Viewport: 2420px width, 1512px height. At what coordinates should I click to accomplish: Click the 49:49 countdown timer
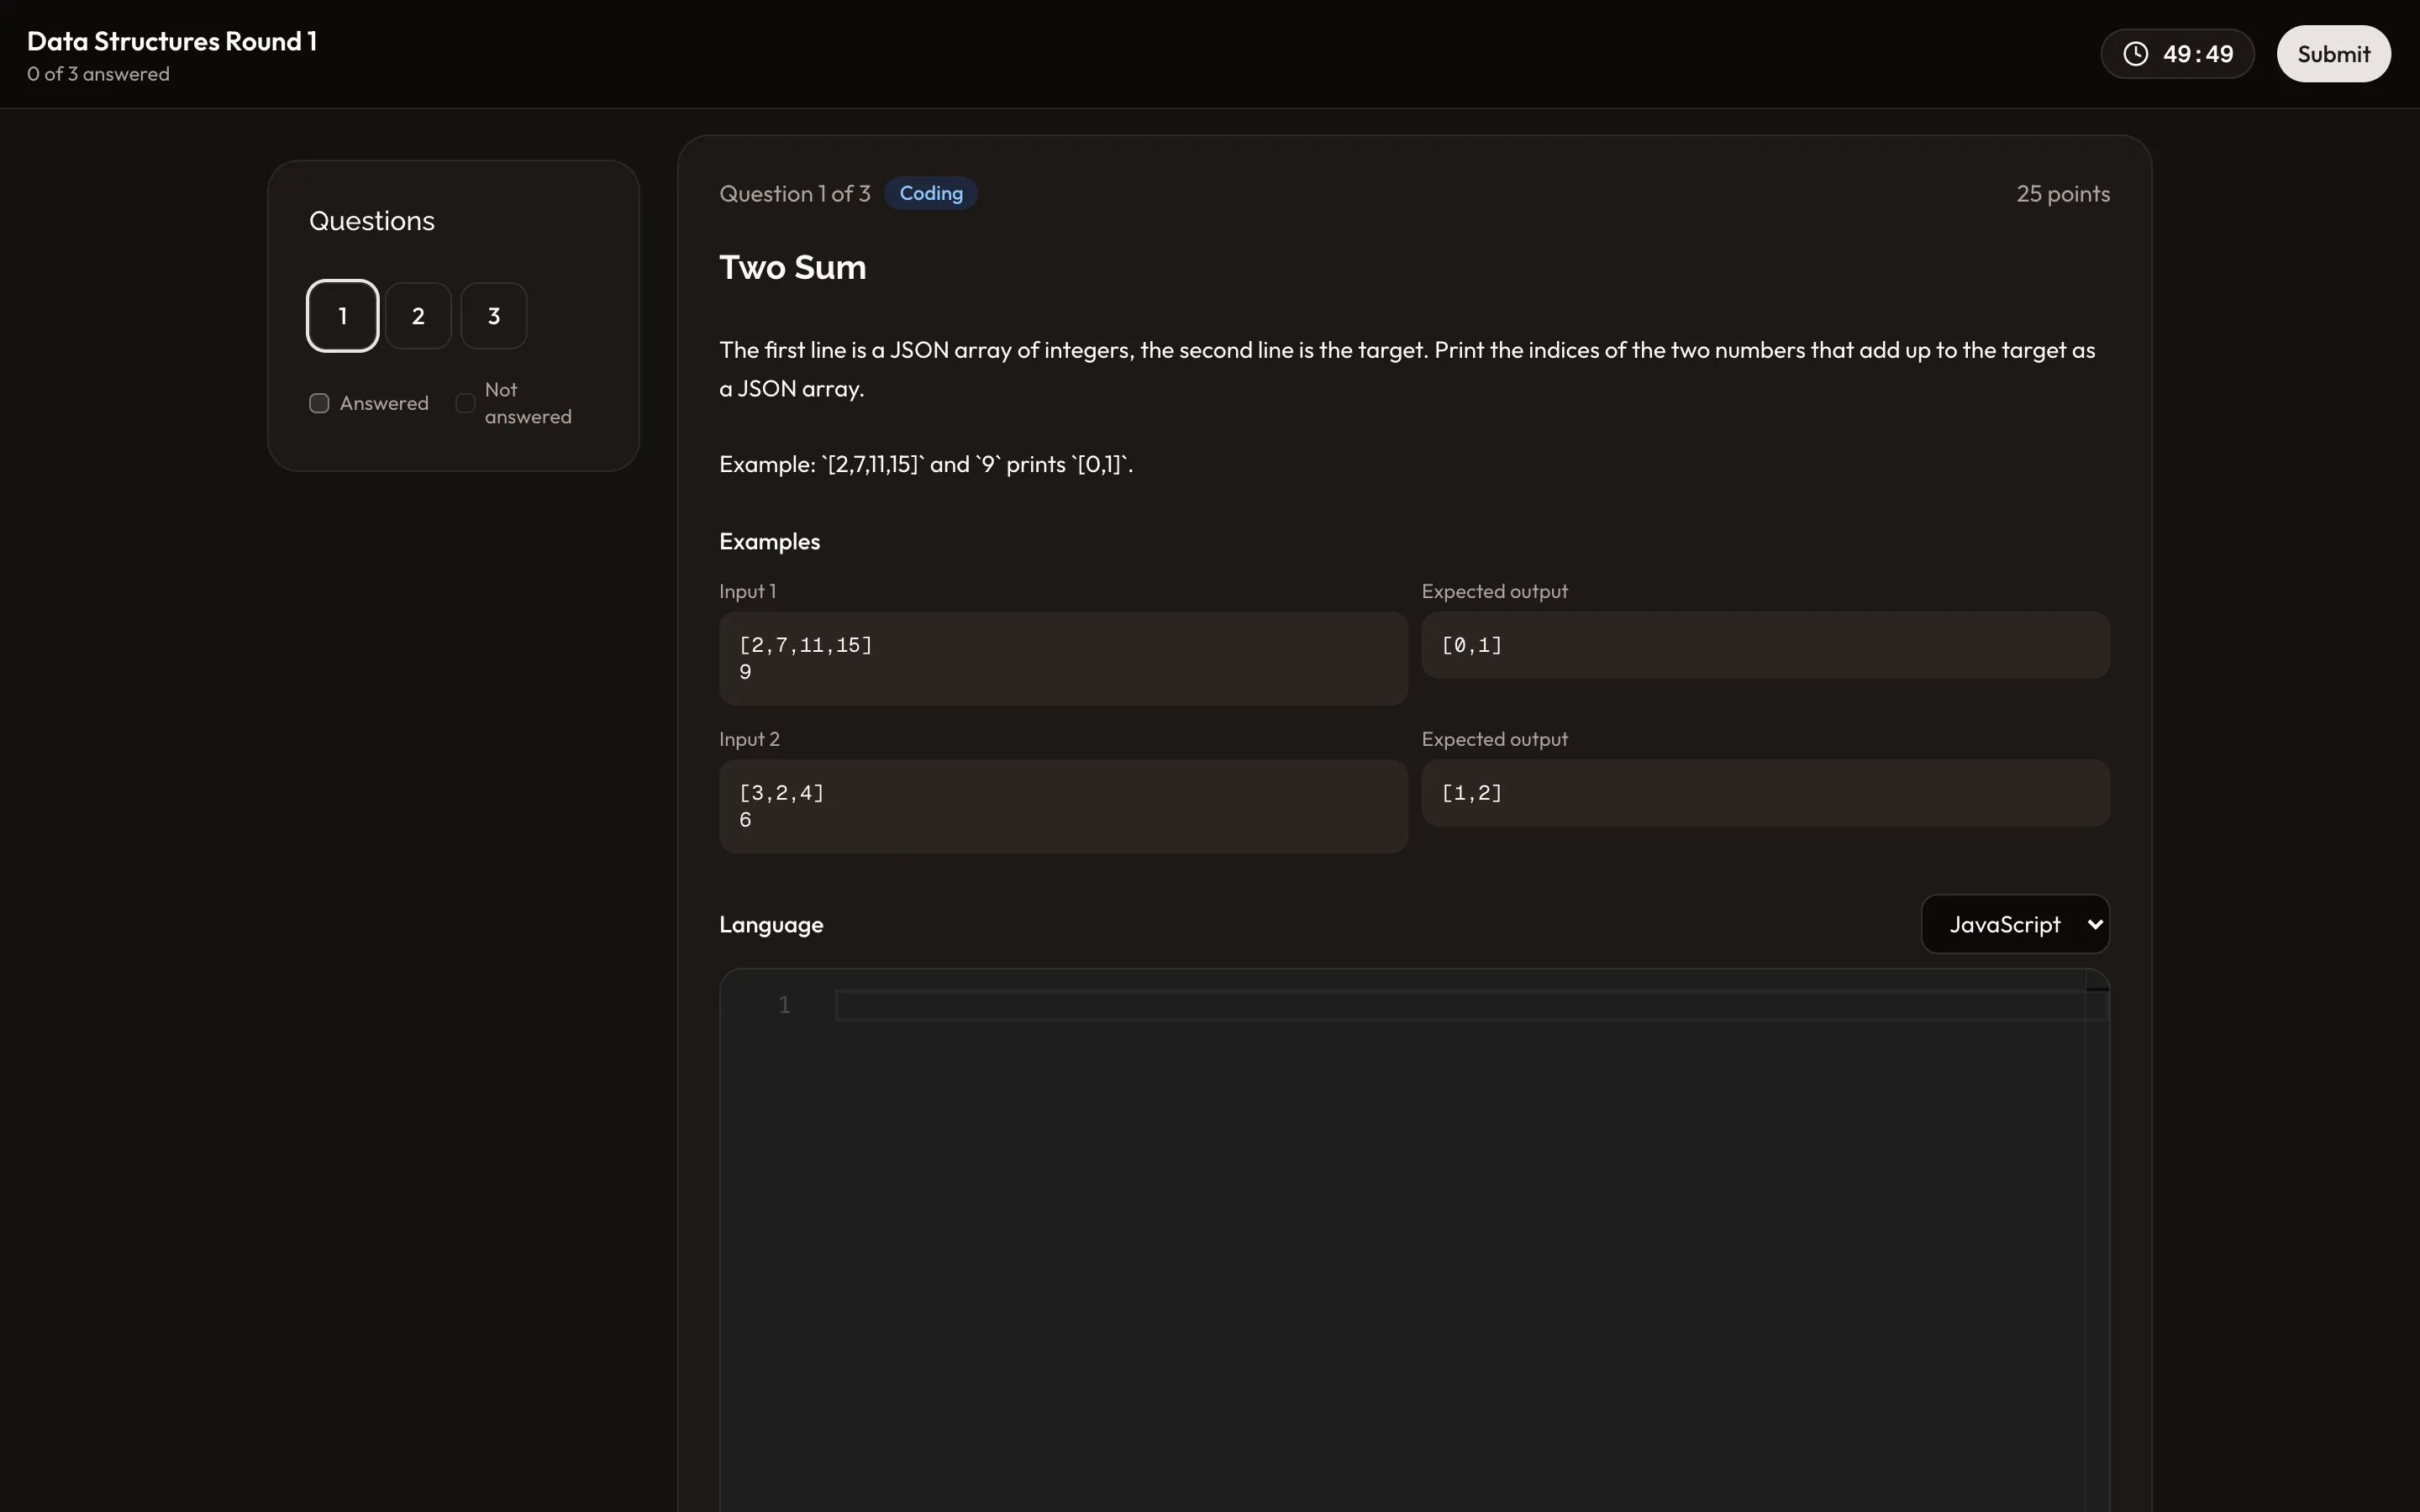(x=2197, y=54)
